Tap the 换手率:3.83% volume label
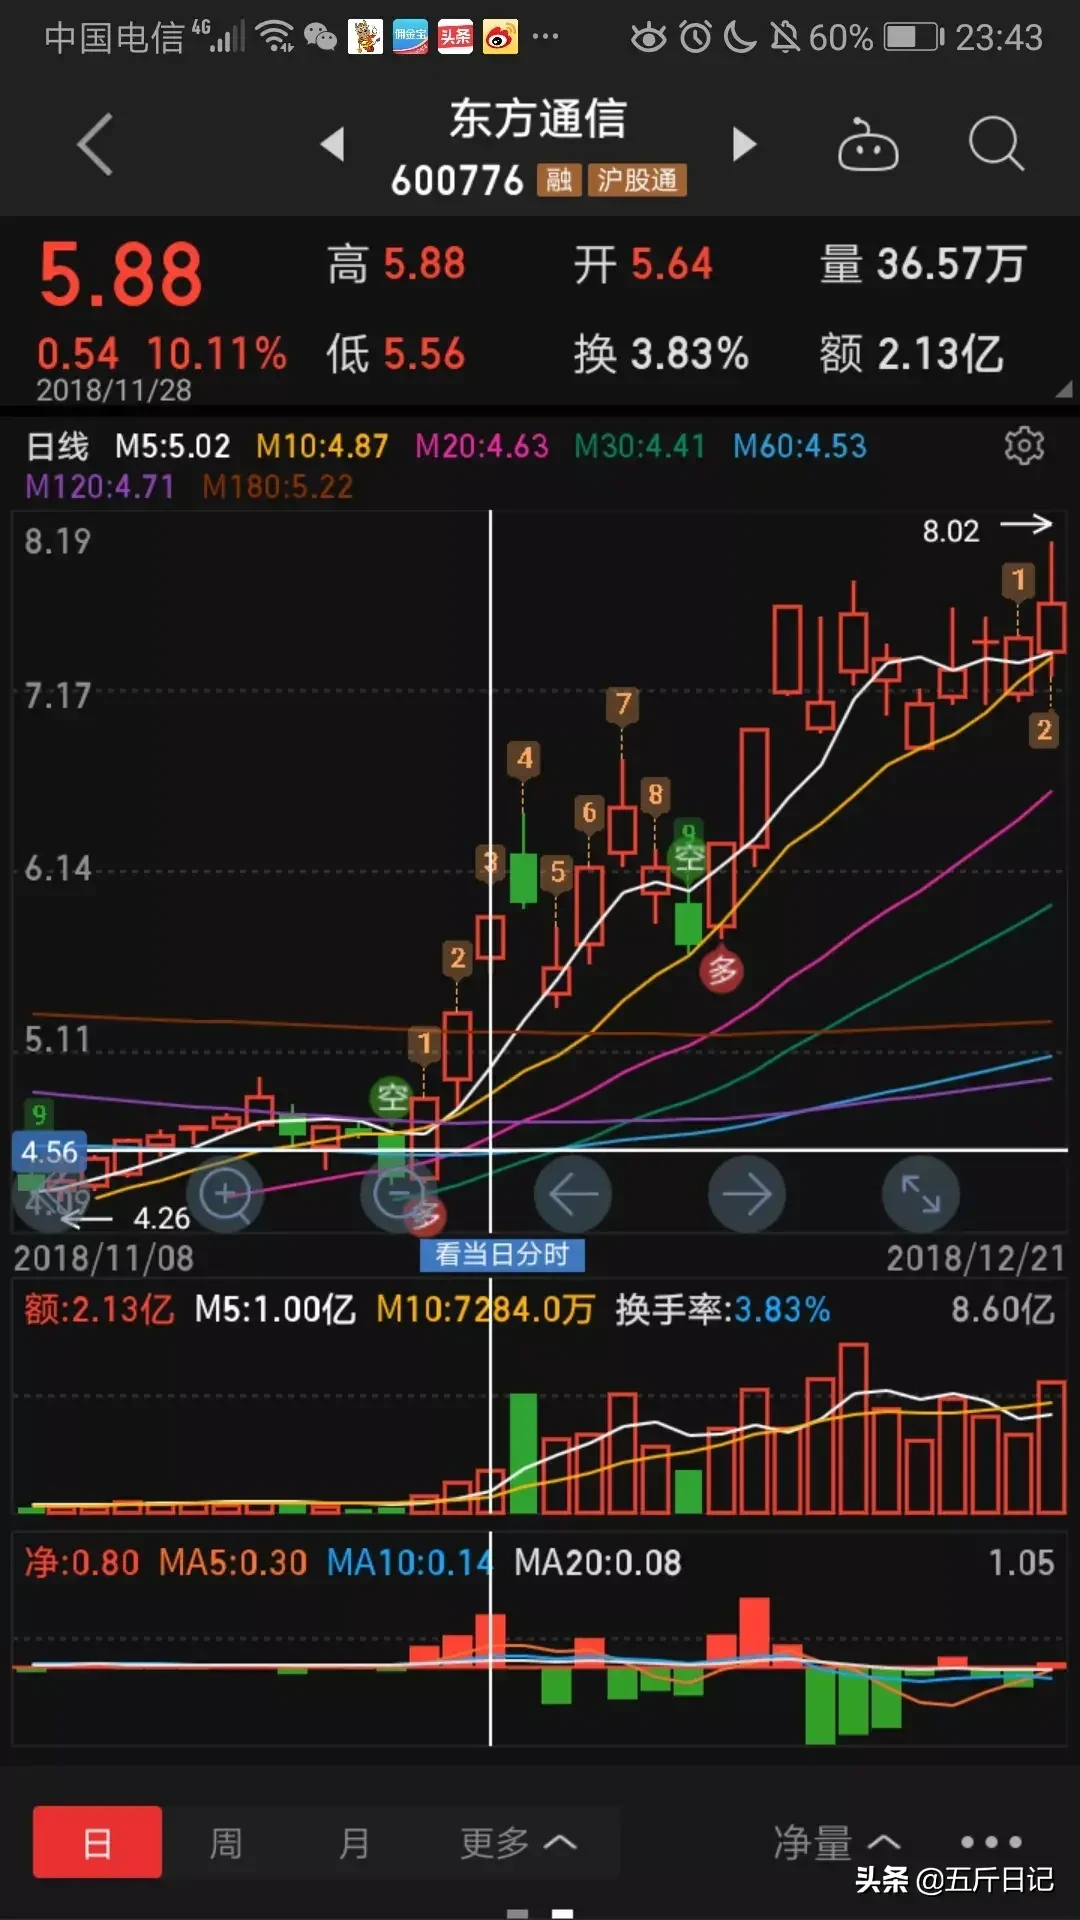This screenshot has height=1920, width=1080. pyautogui.click(x=723, y=1309)
